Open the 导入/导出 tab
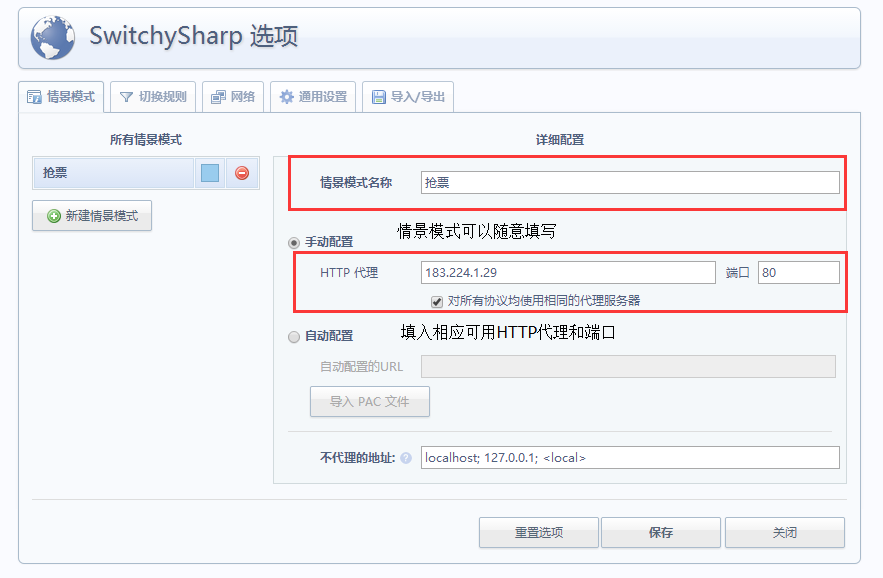Screen dimensions: 883x578 pyautogui.click(x=408, y=97)
